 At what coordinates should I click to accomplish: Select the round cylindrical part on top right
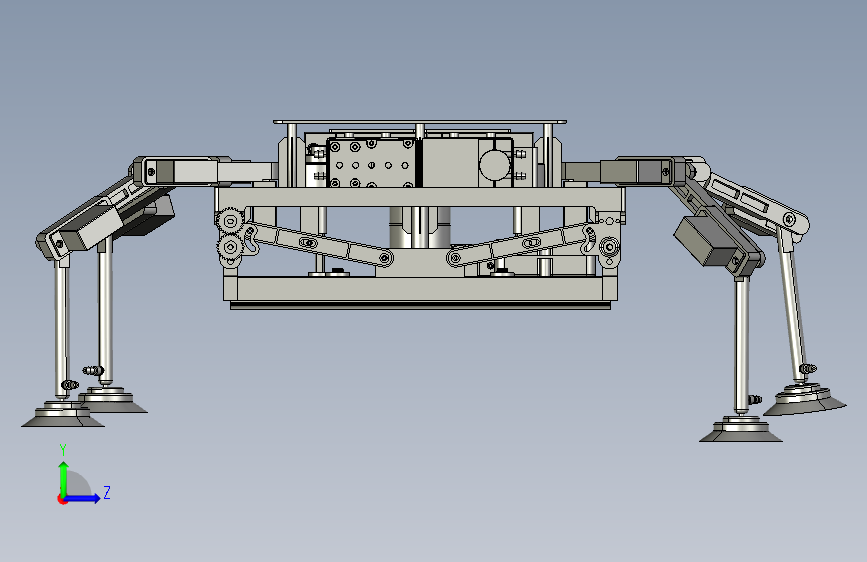[x=494, y=164]
